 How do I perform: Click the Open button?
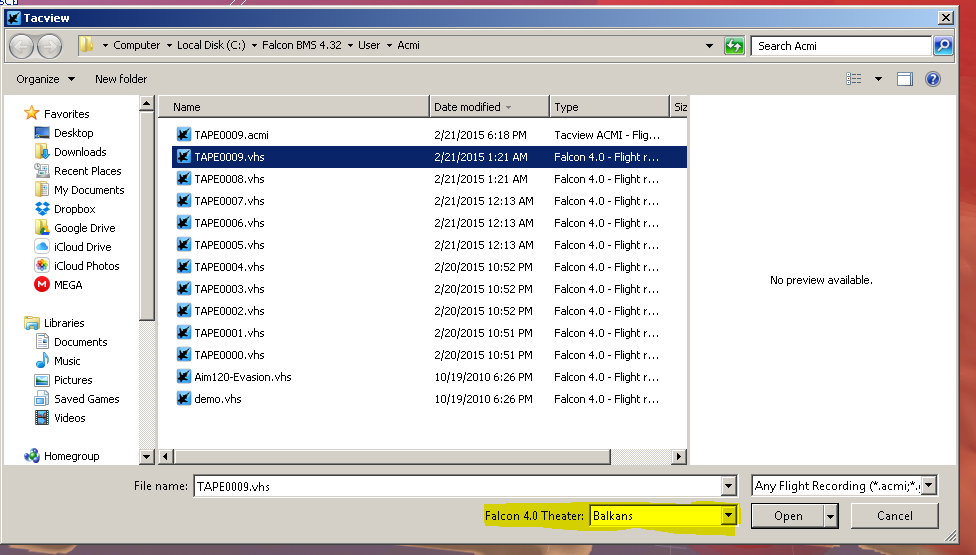(787, 516)
